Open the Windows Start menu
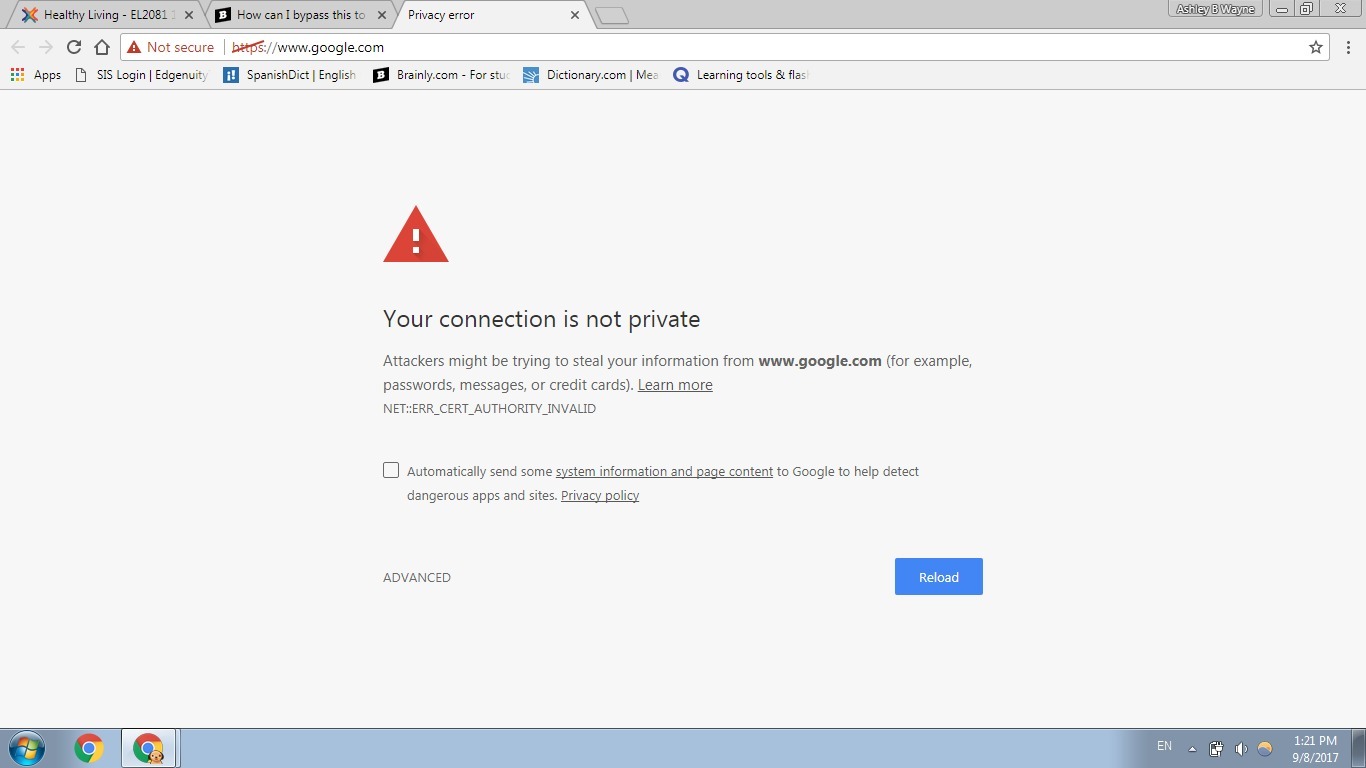This screenshot has height=768, width=1366. pos(27,748)
